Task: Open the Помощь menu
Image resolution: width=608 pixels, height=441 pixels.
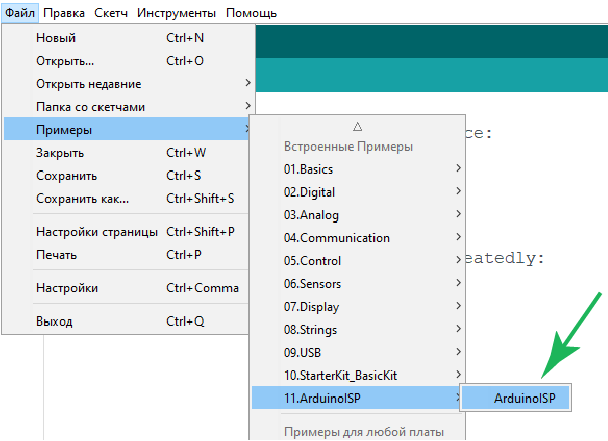Action: 251,13
